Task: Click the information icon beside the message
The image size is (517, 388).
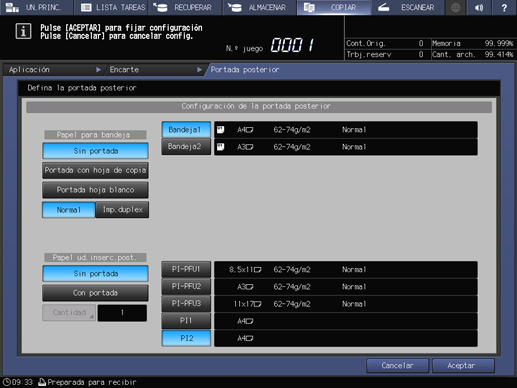Action: click(x=23, y=31)
